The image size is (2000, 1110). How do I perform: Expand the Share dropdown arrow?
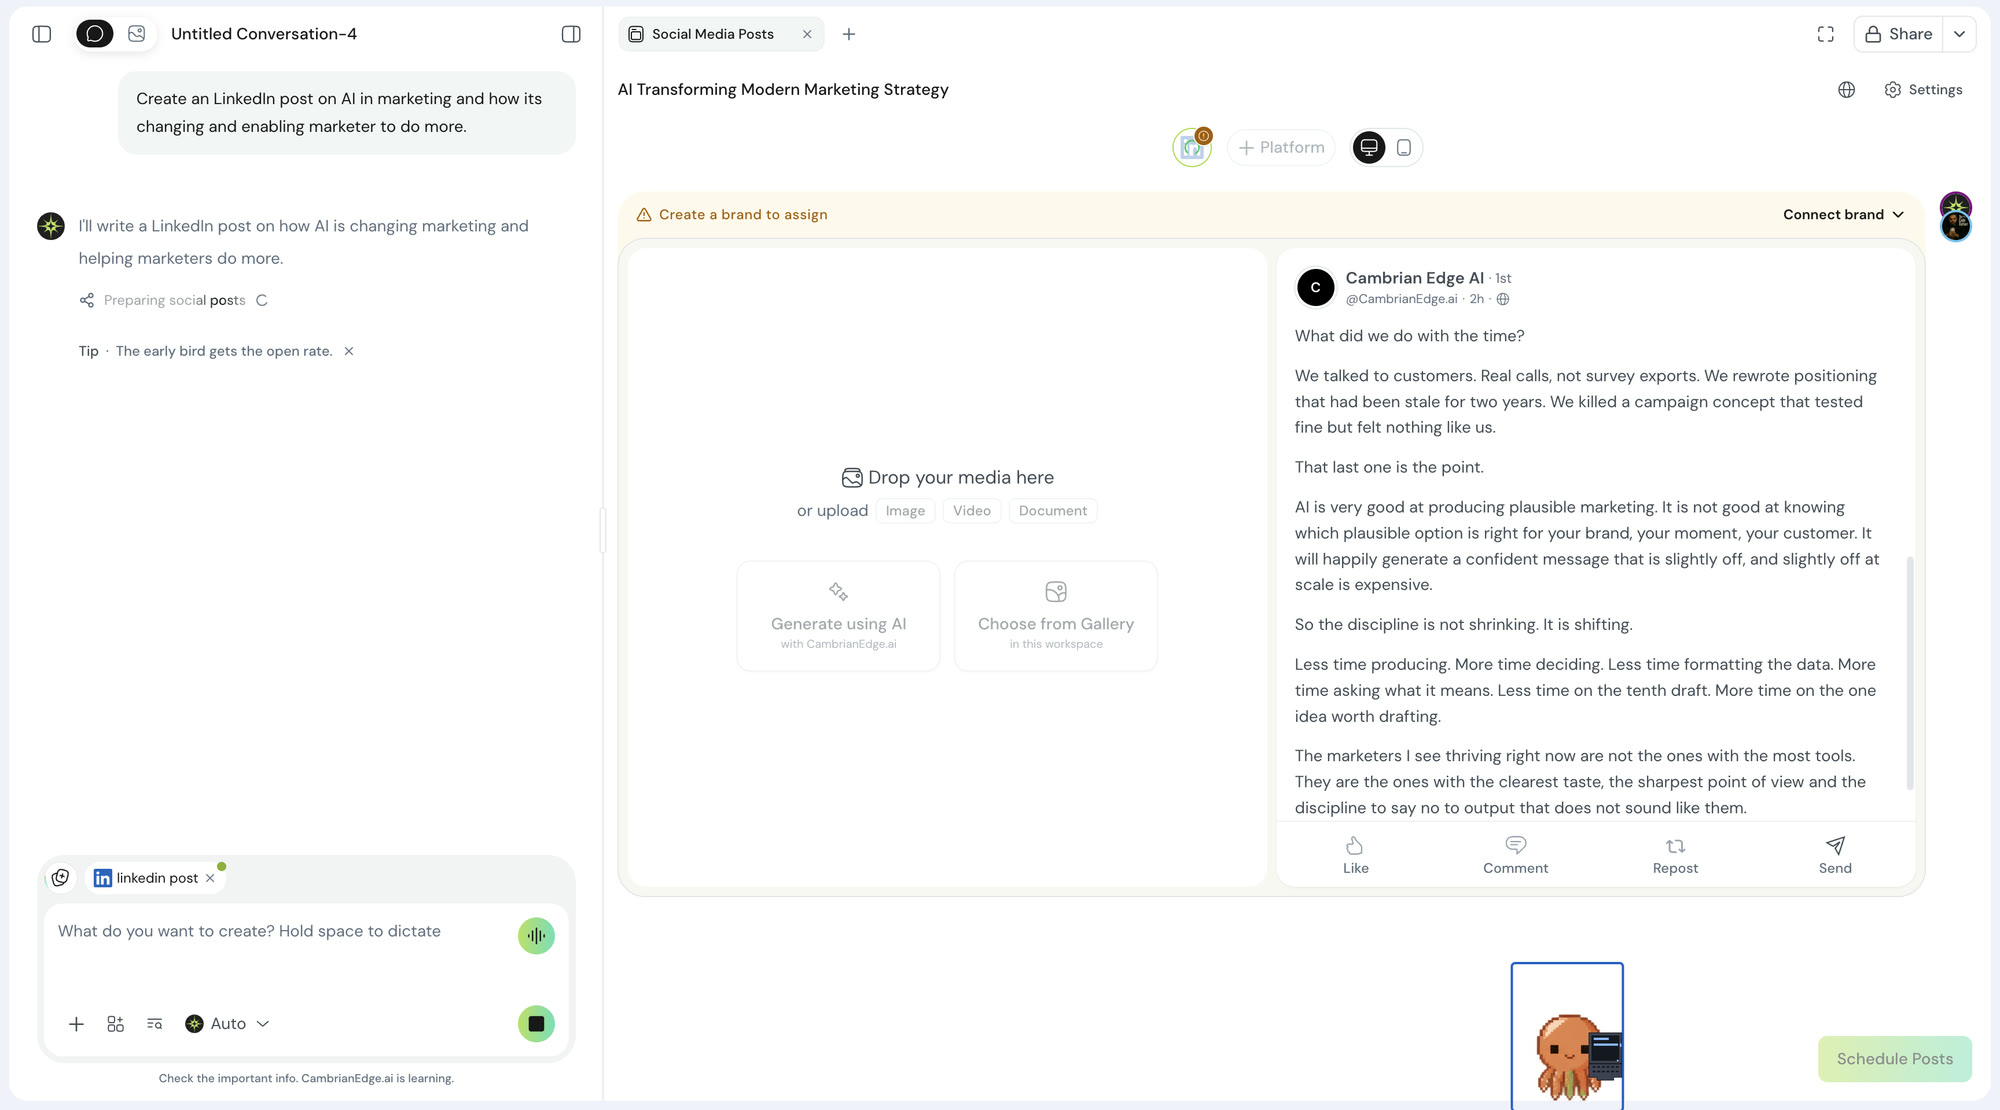pos(1959,34)
